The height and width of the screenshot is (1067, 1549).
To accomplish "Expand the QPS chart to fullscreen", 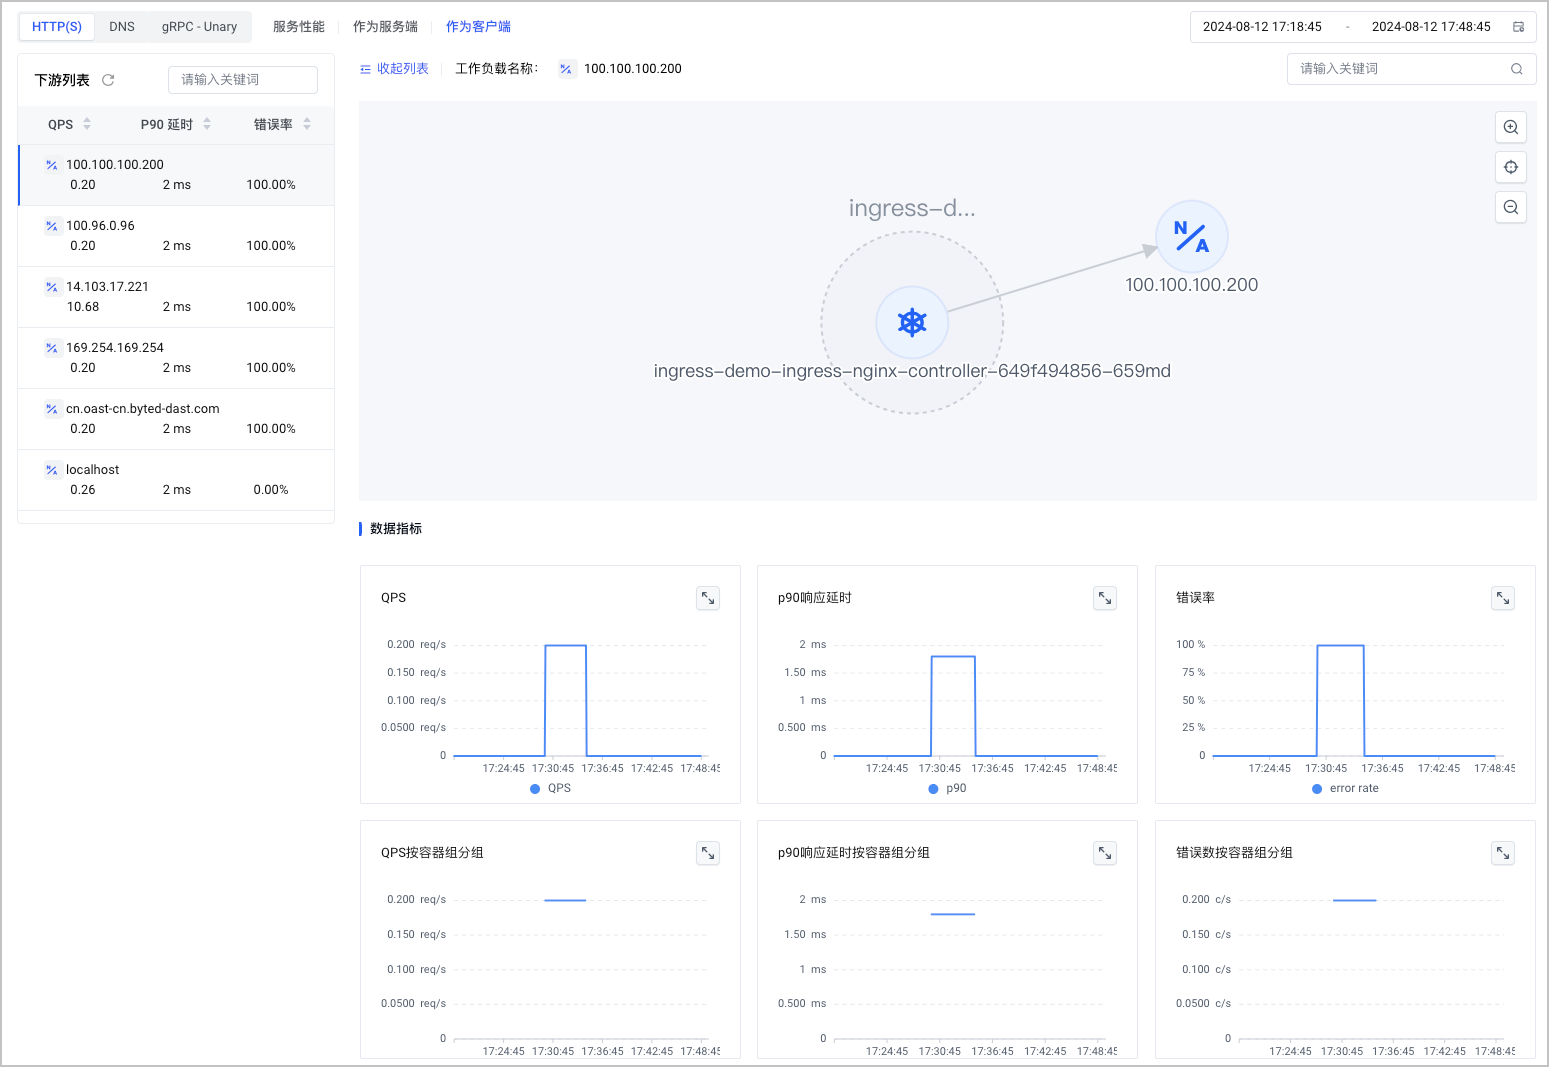I will pos(708,598).
